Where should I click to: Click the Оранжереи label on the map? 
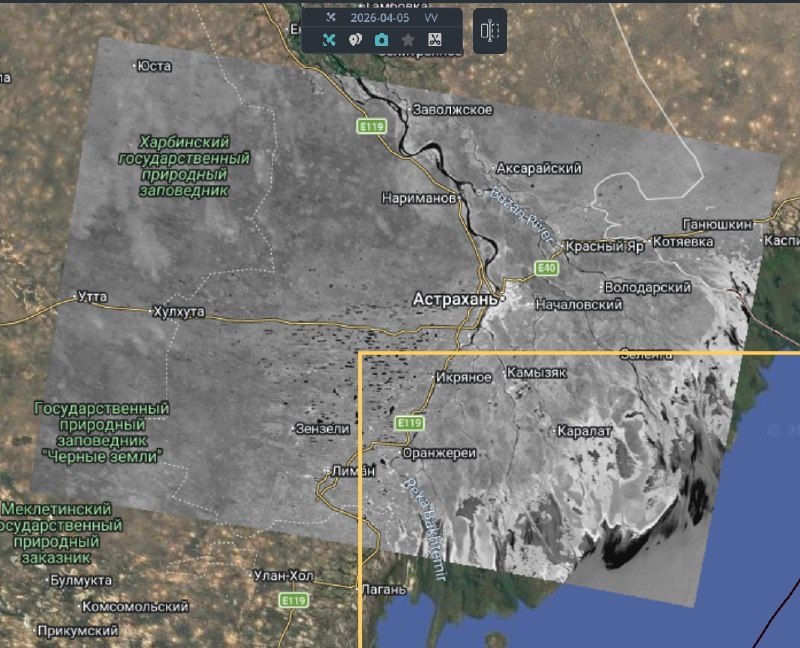pyautogui.click(x=437, y=452)
